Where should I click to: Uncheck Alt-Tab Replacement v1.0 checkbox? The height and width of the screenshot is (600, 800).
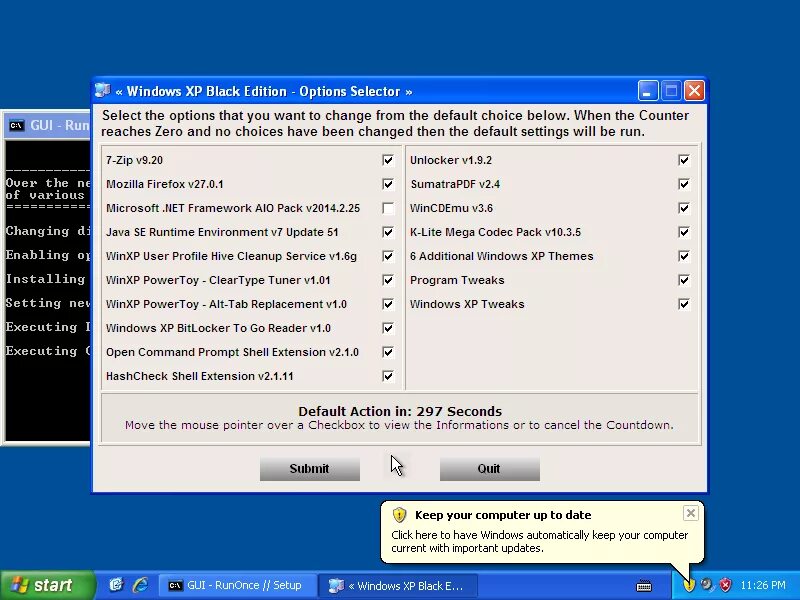(x=388, y=304)
